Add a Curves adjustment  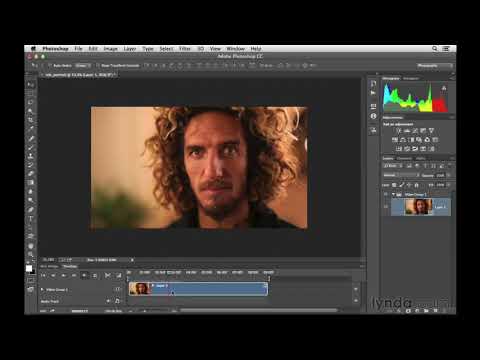click(x=415, y=131)
